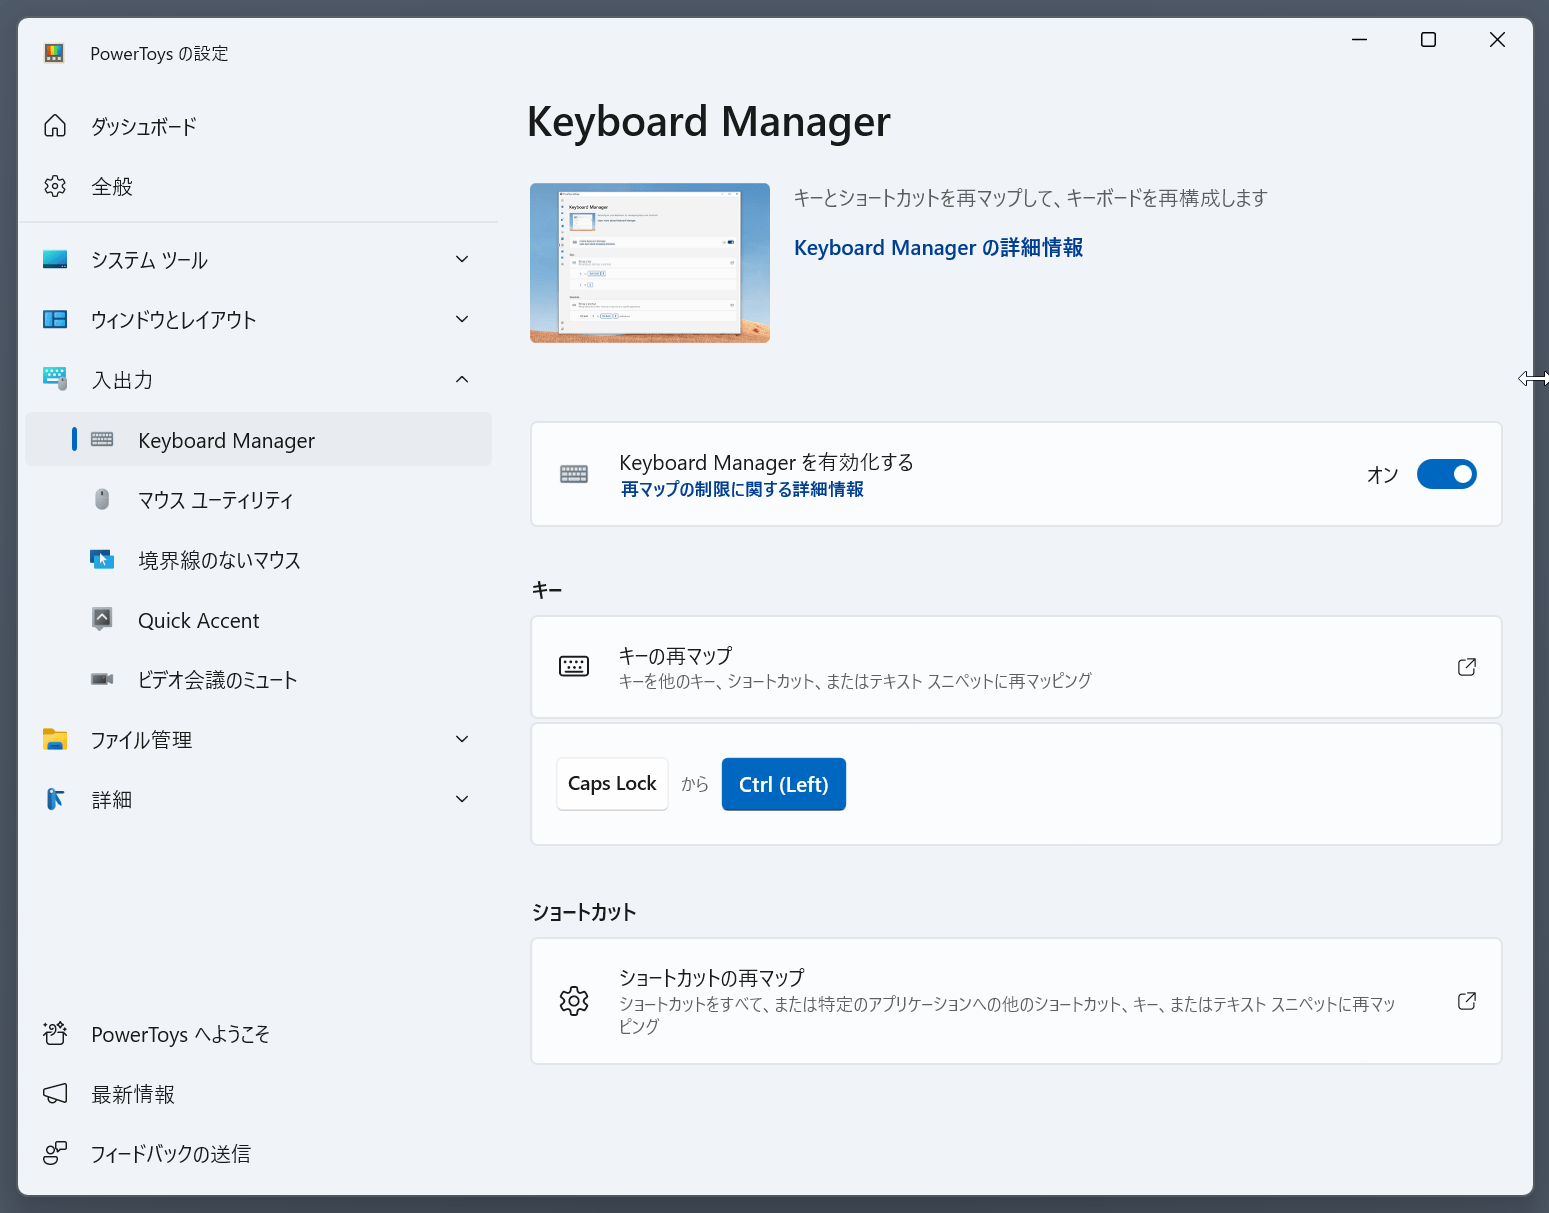
Task: Expand the システム ツール section
Action: coord(462,260)
